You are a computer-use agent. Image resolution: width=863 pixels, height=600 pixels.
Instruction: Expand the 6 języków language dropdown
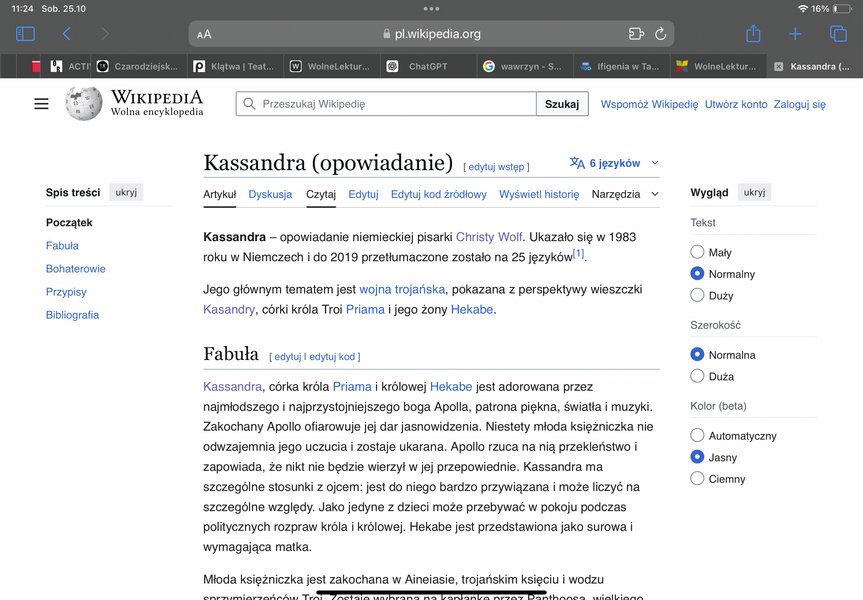614,163
